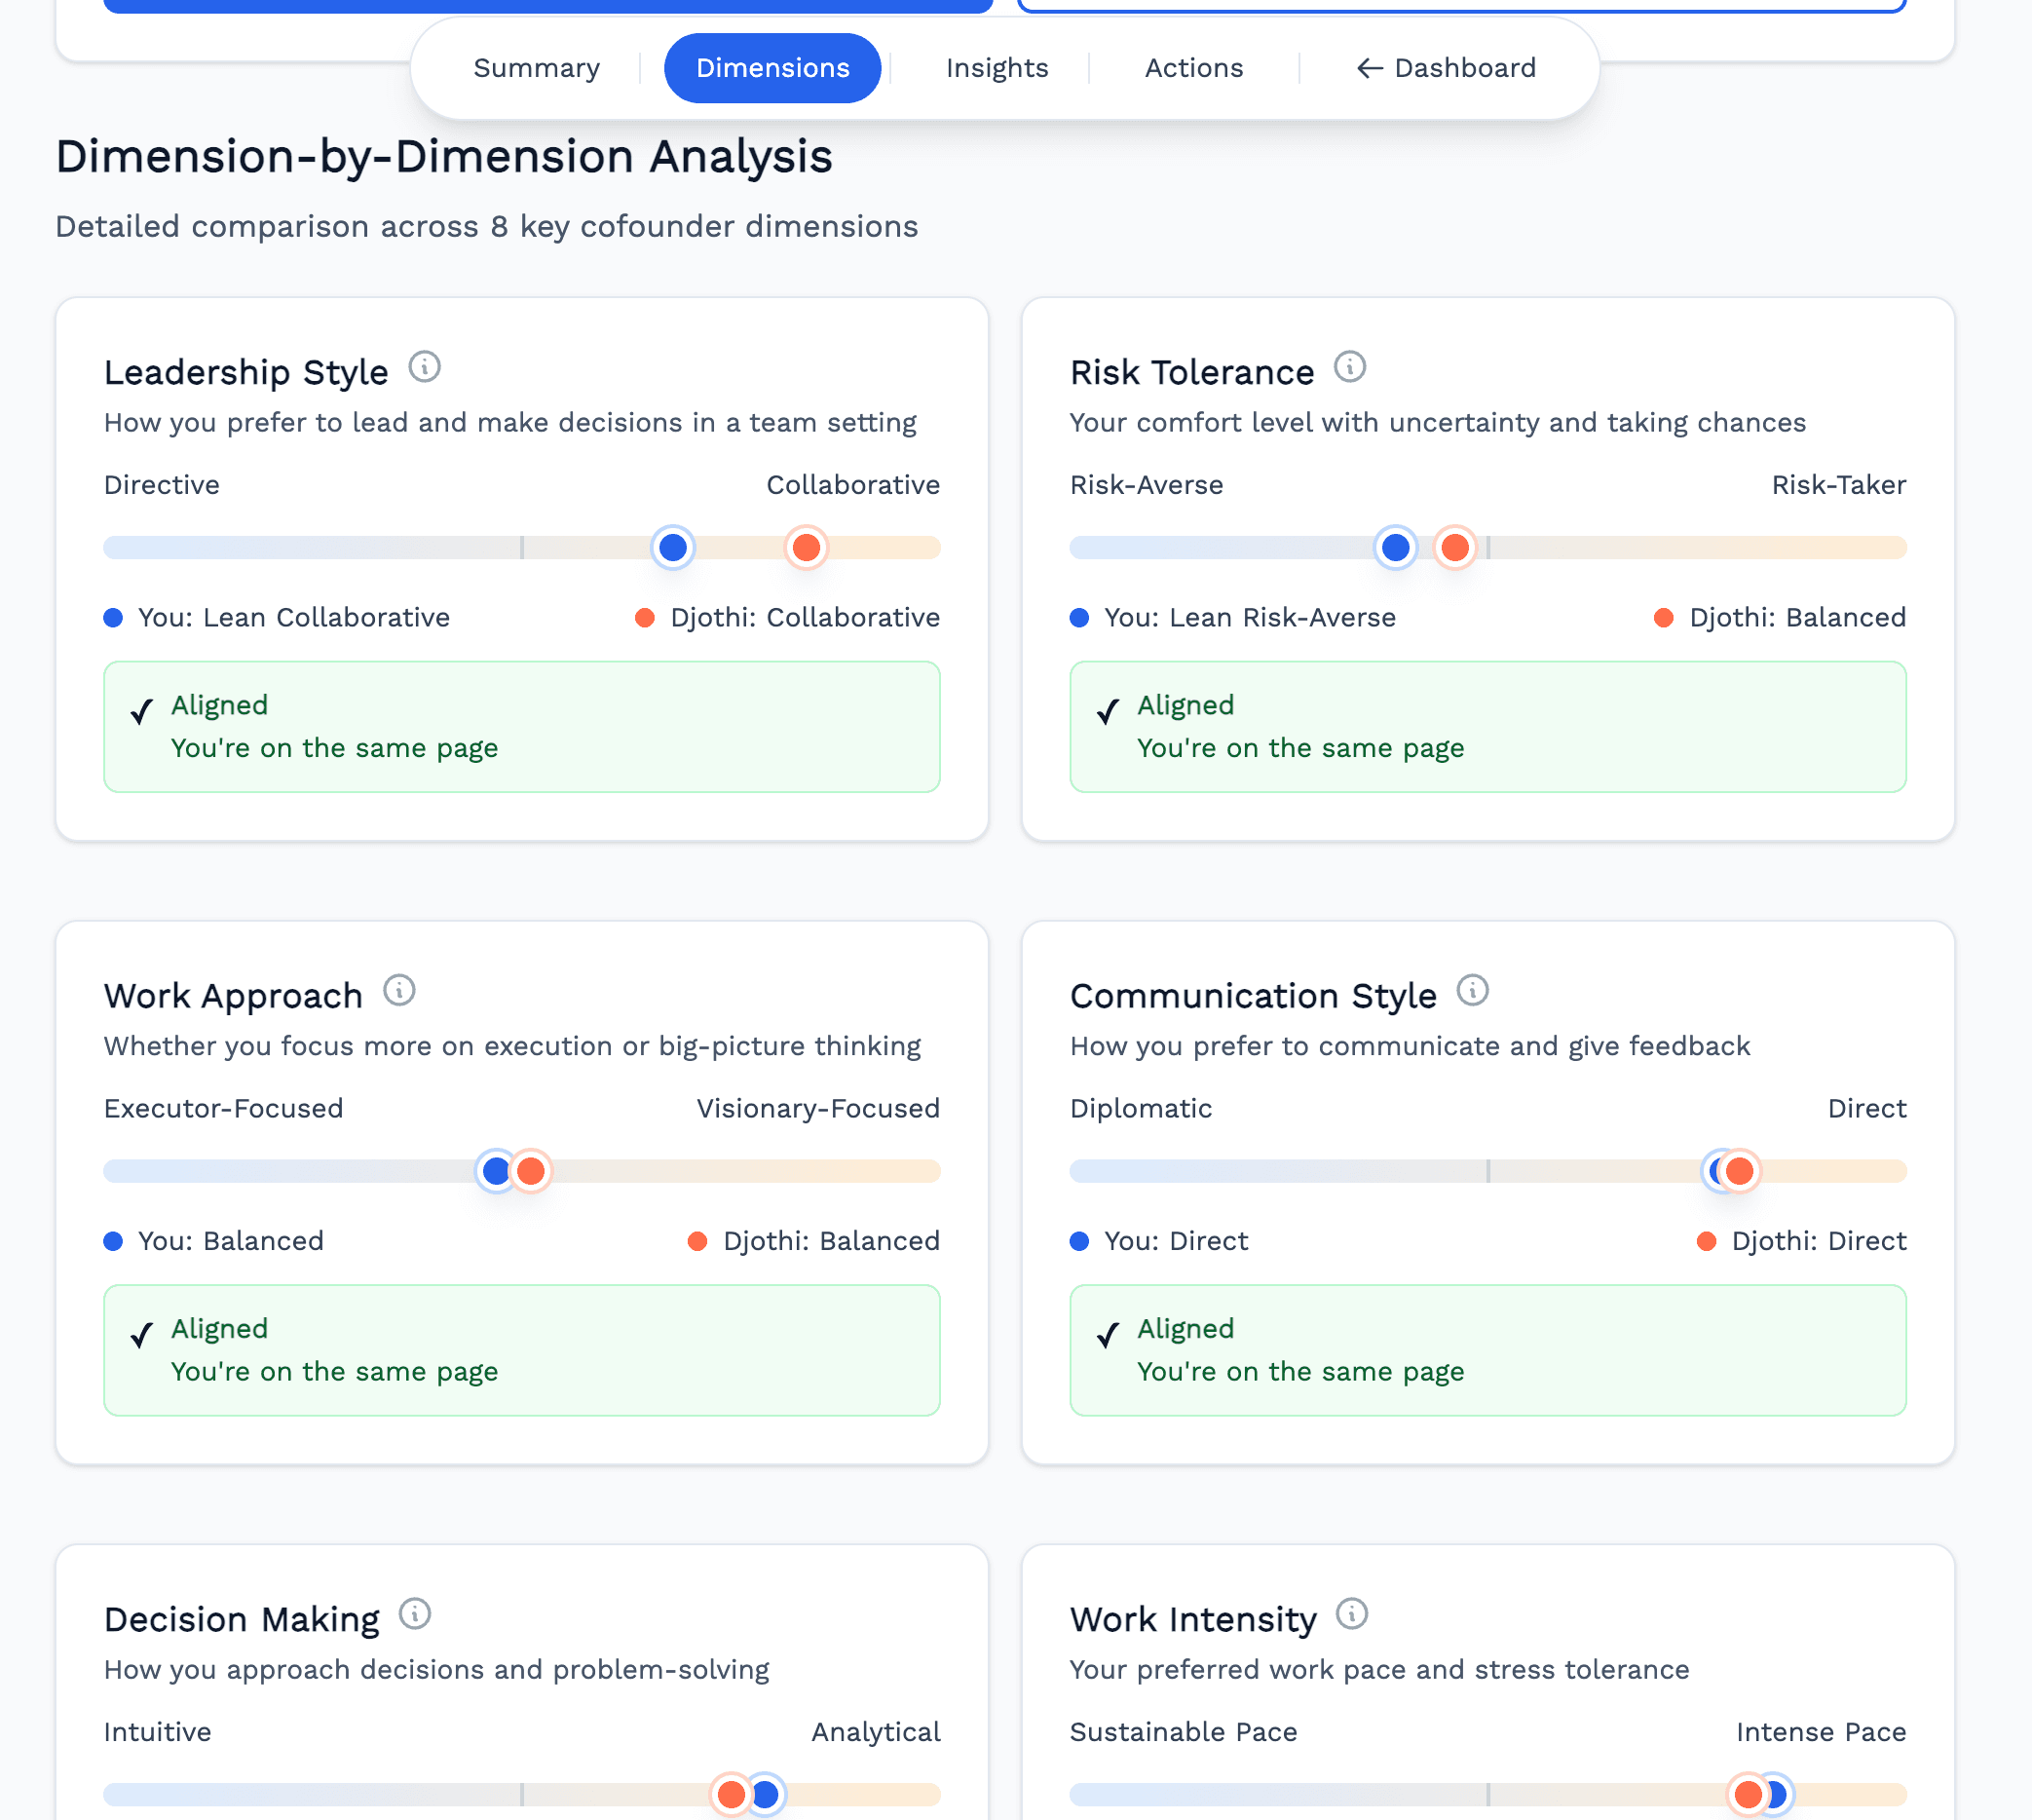Open the Leadership Style info tooltip
Screen dimensions: 2032x1820
427,367
